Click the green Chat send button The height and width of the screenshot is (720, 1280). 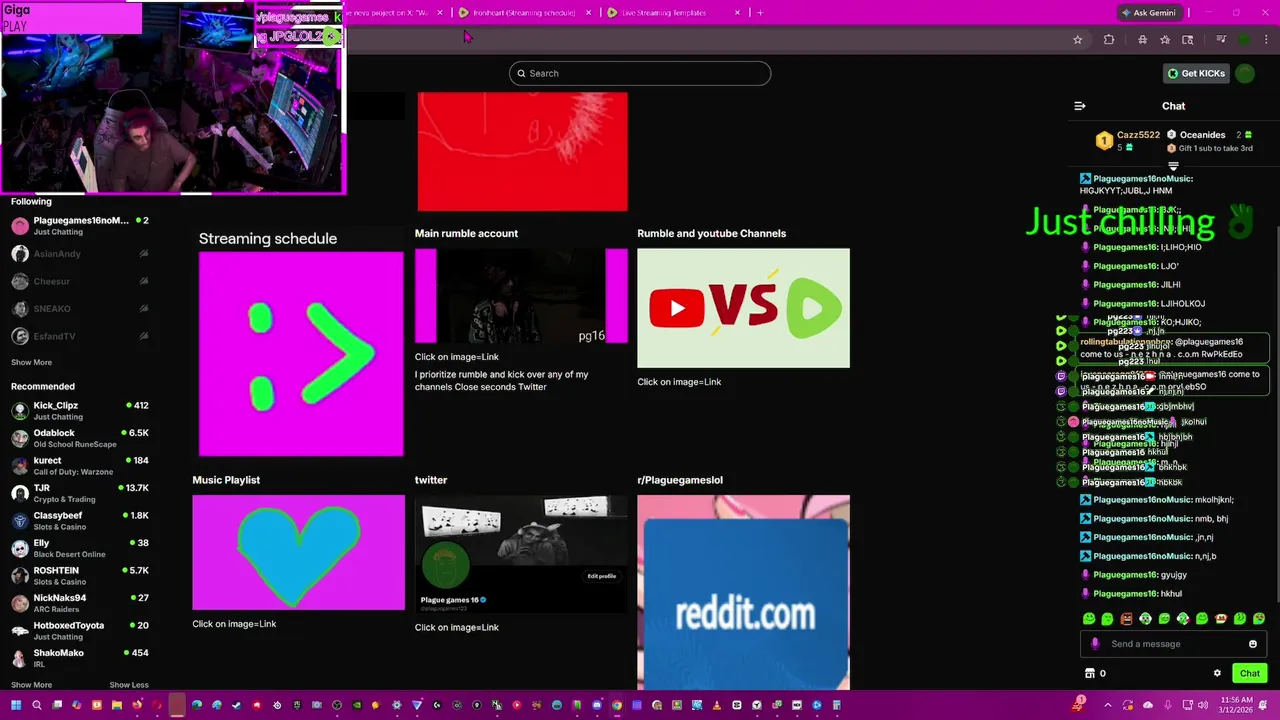pos(1250,674)
